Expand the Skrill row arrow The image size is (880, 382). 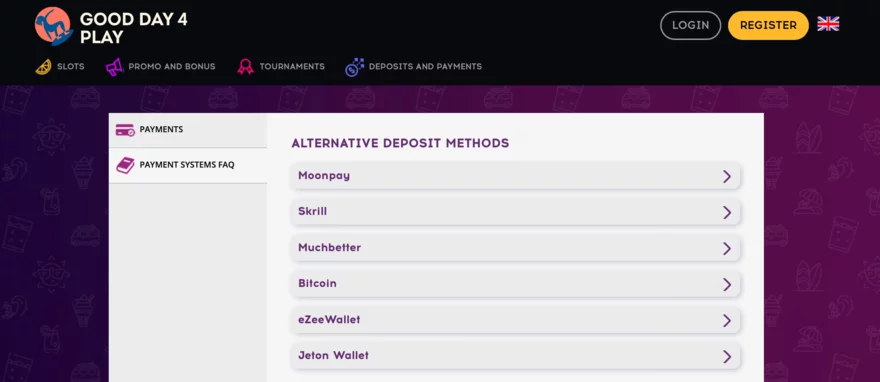point(727,213)
